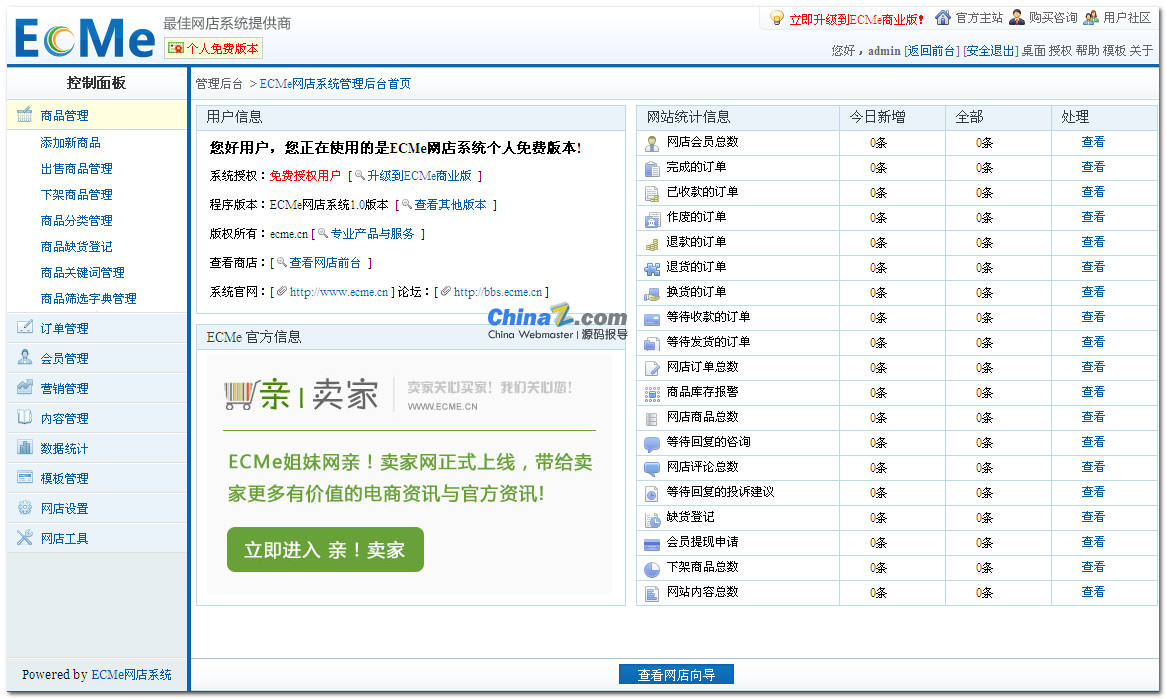Click the 会员提现申请 card icon
Screen dimensions: 1166x699
[x=651, y=544]
